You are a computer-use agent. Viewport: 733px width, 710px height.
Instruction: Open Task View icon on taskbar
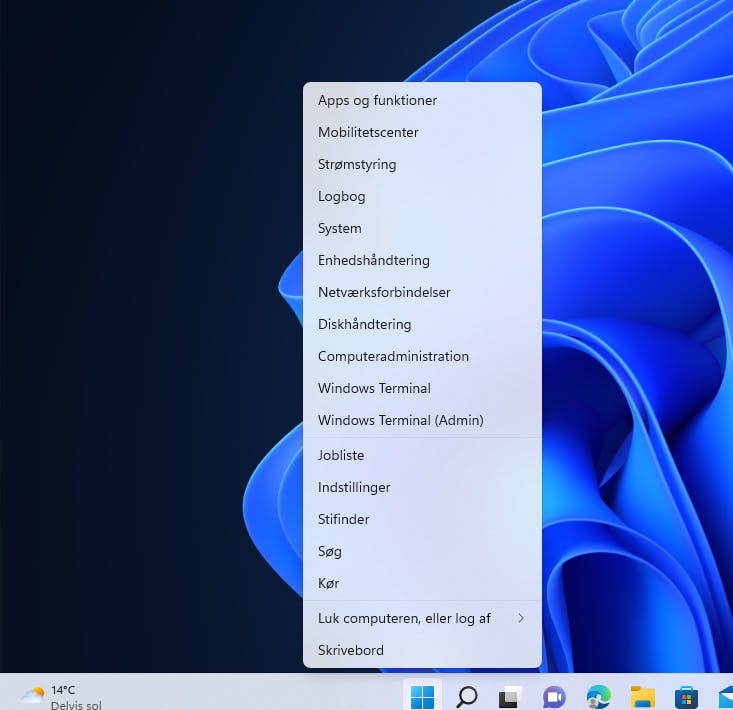[x=510, y=697]
